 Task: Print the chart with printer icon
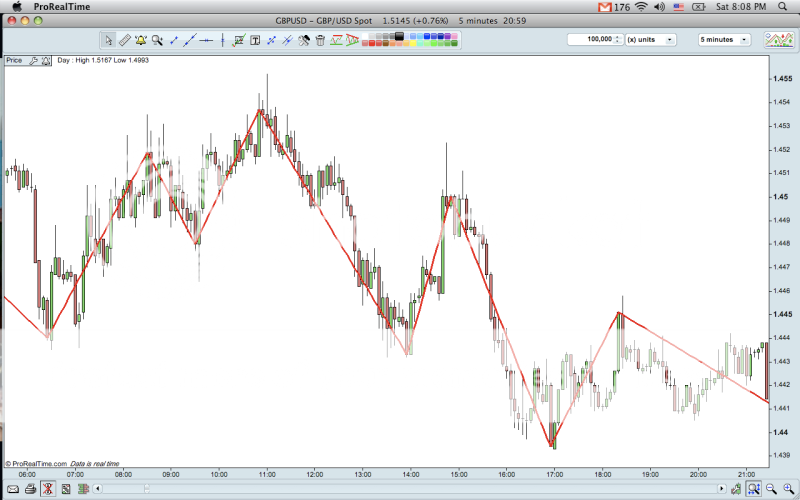[x=30, y=489]
